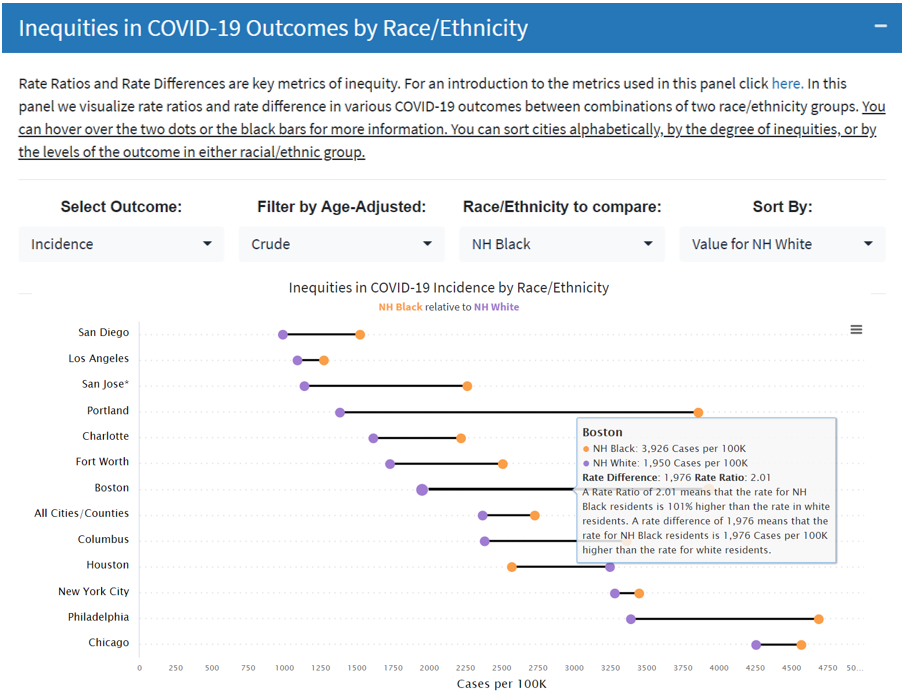
Task: Toggle the NH Black legend label
Action: pos(402,307)
